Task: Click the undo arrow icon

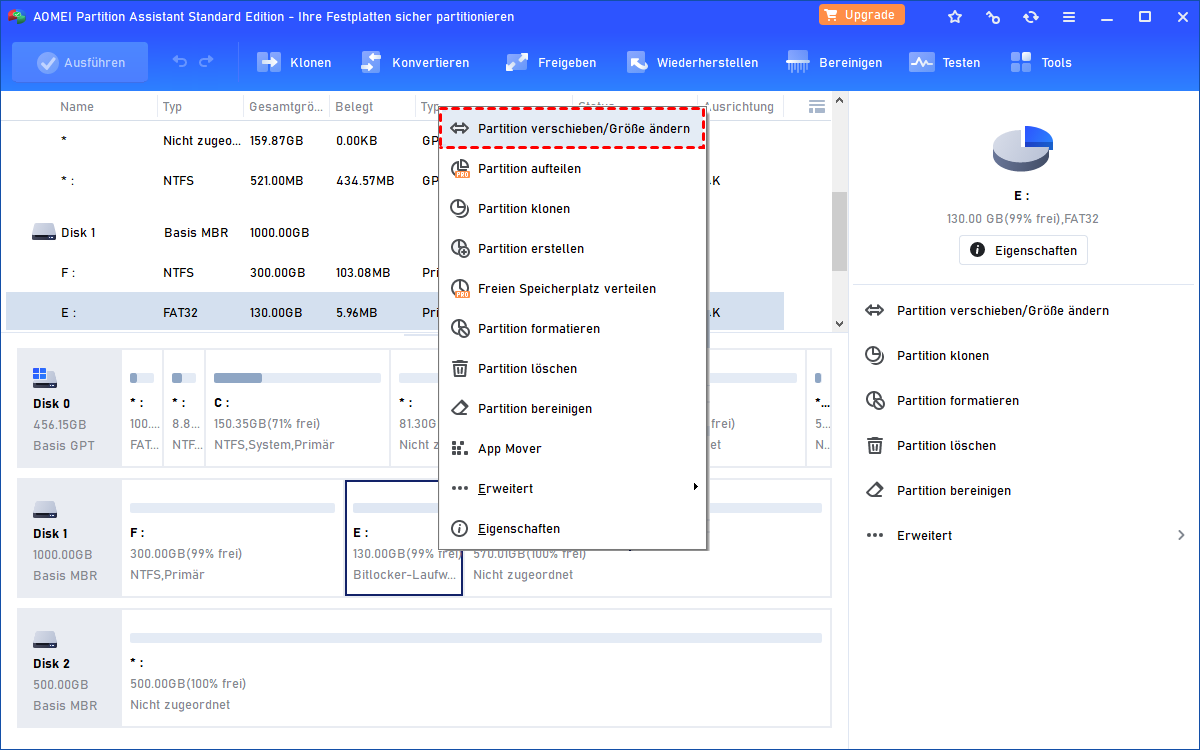Action: click(180, 62)
